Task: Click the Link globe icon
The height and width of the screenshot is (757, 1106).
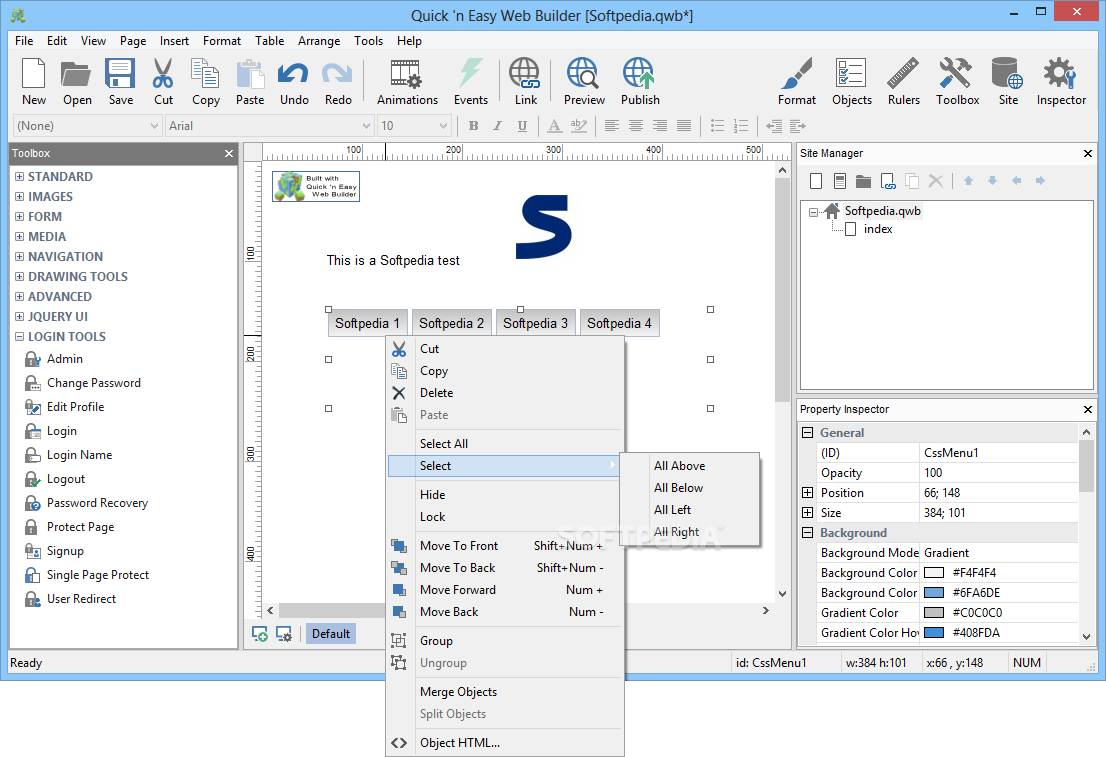Action: [x=525, y=82]
